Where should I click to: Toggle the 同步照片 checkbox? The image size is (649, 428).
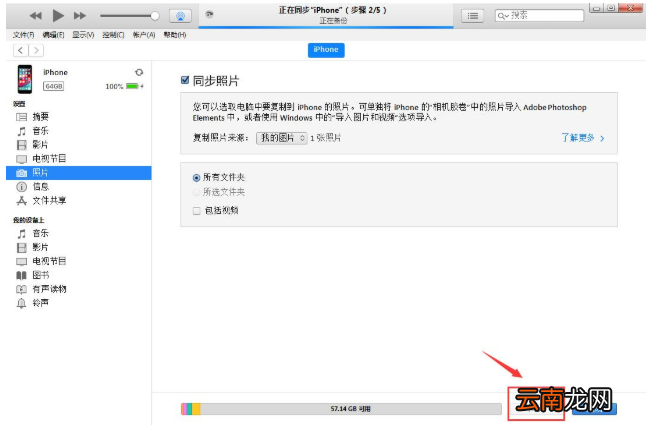pyautogui.click(x=185, y=80)
